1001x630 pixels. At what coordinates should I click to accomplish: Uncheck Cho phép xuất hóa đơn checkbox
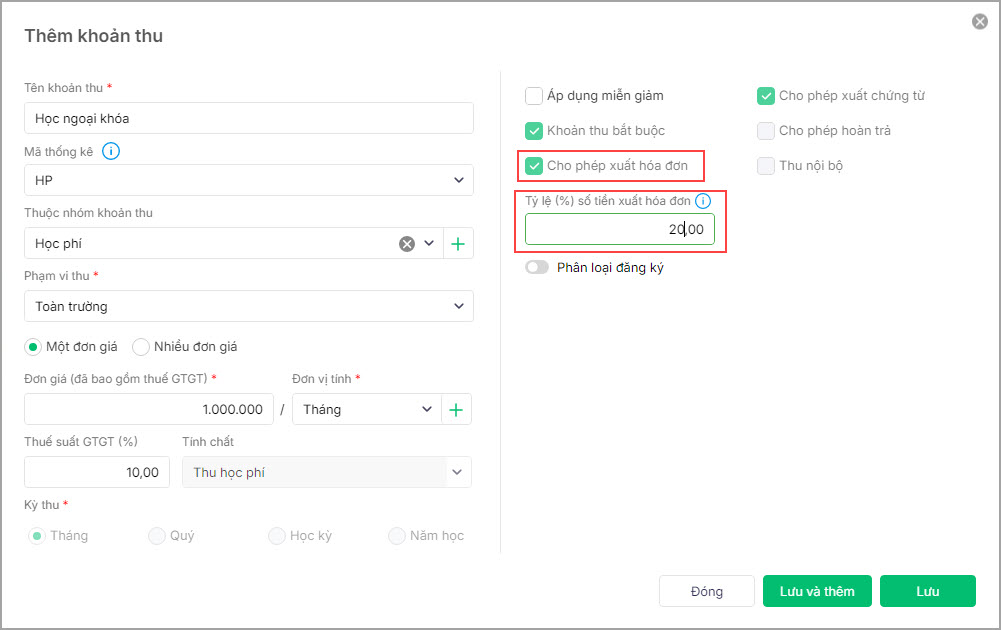pos(534,166)
